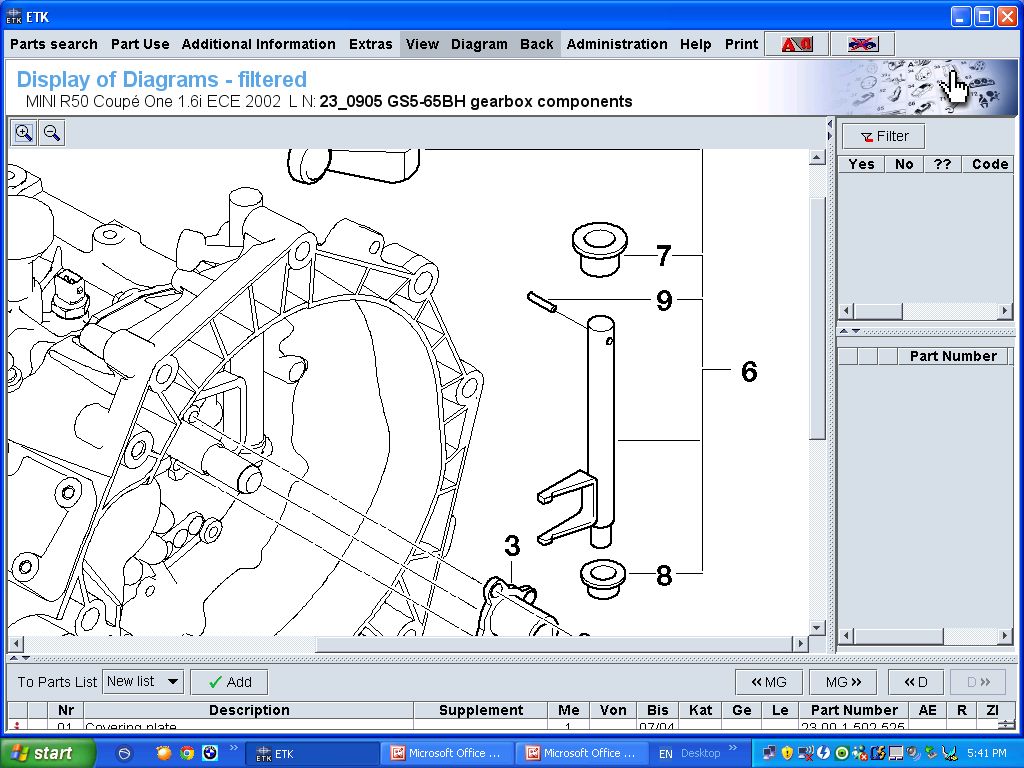Viewport: 1024px width, 768px height.
Task: Click the Filter button
Action: point(883,136)
